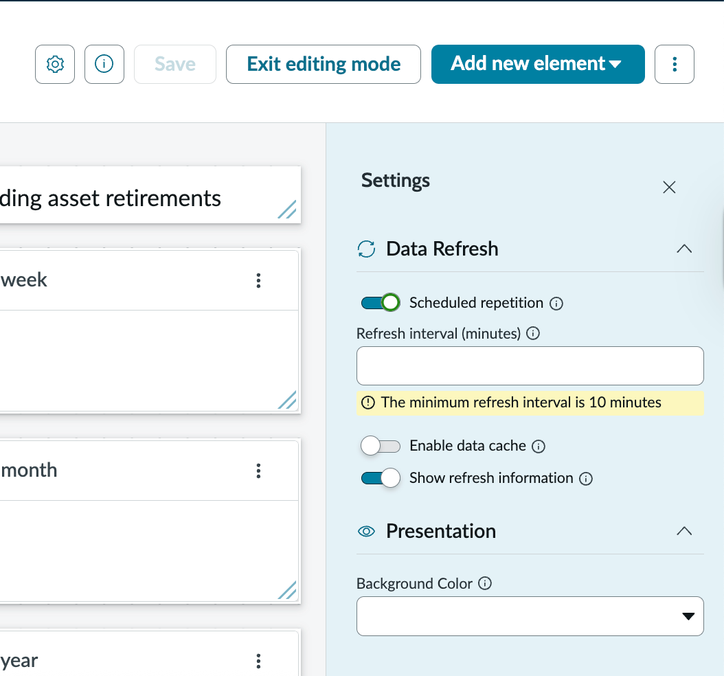Turn off Show refresh information toggle
Viewport: 724px width, 676px height.
[x=380, y=479]
